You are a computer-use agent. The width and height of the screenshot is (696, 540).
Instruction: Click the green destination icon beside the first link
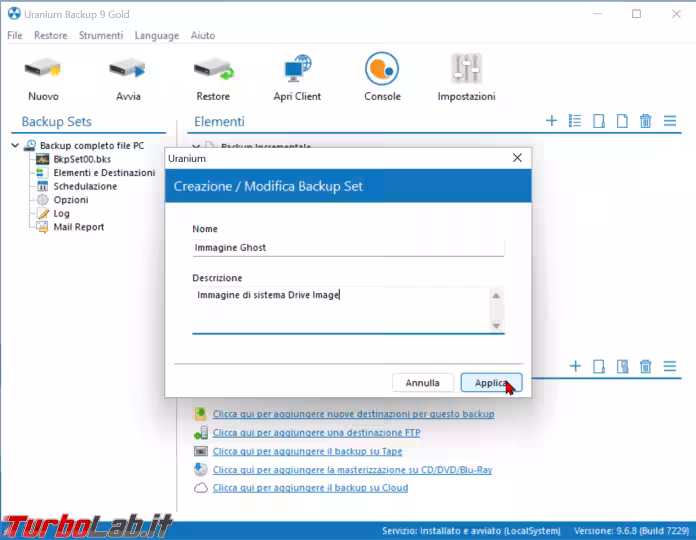pyautogui.click(x=201, y=414)
